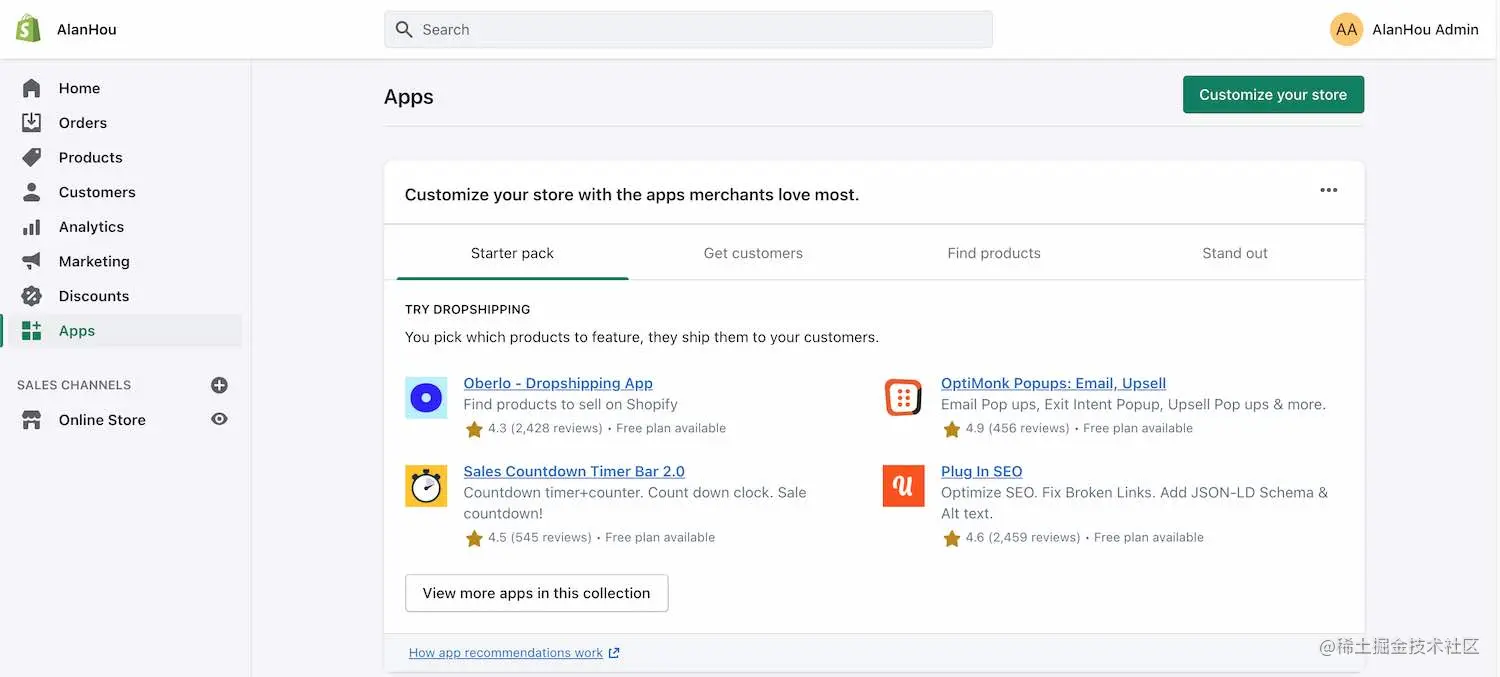This screenshot has height=677, width=1500.
Task: Toggle Online Store visibility with the eye icon
Action: coord(219,419)
